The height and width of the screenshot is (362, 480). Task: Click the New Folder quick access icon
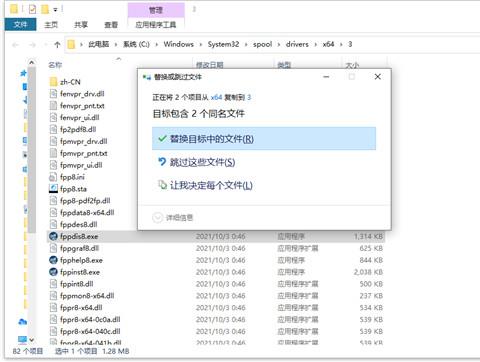pyautogui.click(x=45, y=9)
